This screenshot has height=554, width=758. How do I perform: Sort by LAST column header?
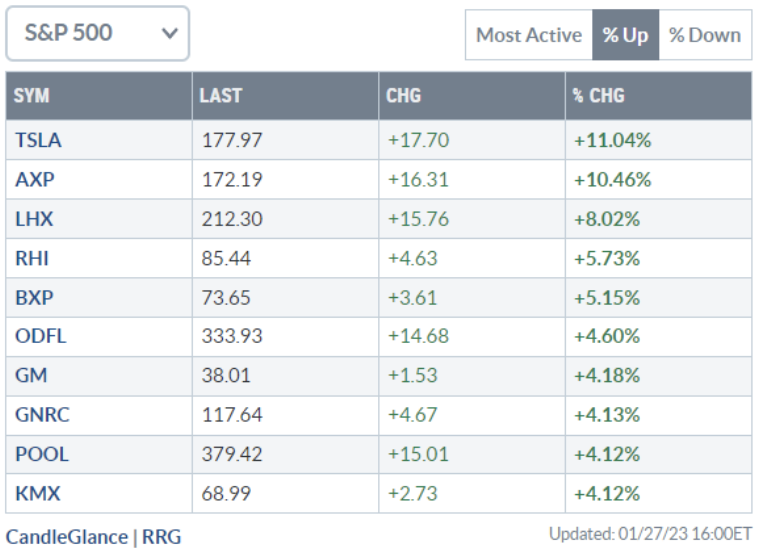[220, 96]
